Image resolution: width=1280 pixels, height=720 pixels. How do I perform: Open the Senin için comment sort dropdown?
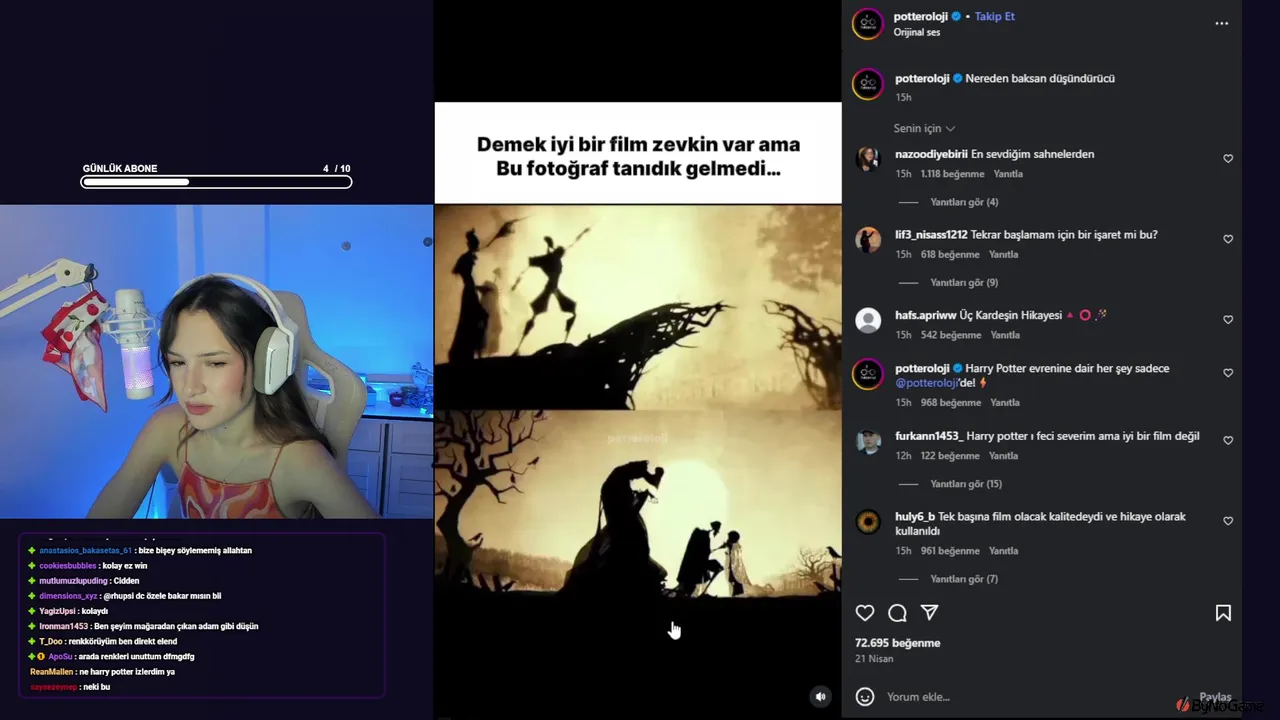coord(924,128)
